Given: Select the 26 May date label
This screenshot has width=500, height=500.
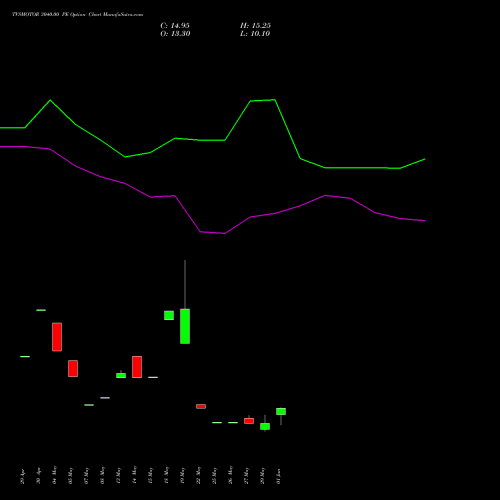Looking at the screenshot, I should point(231,475).
